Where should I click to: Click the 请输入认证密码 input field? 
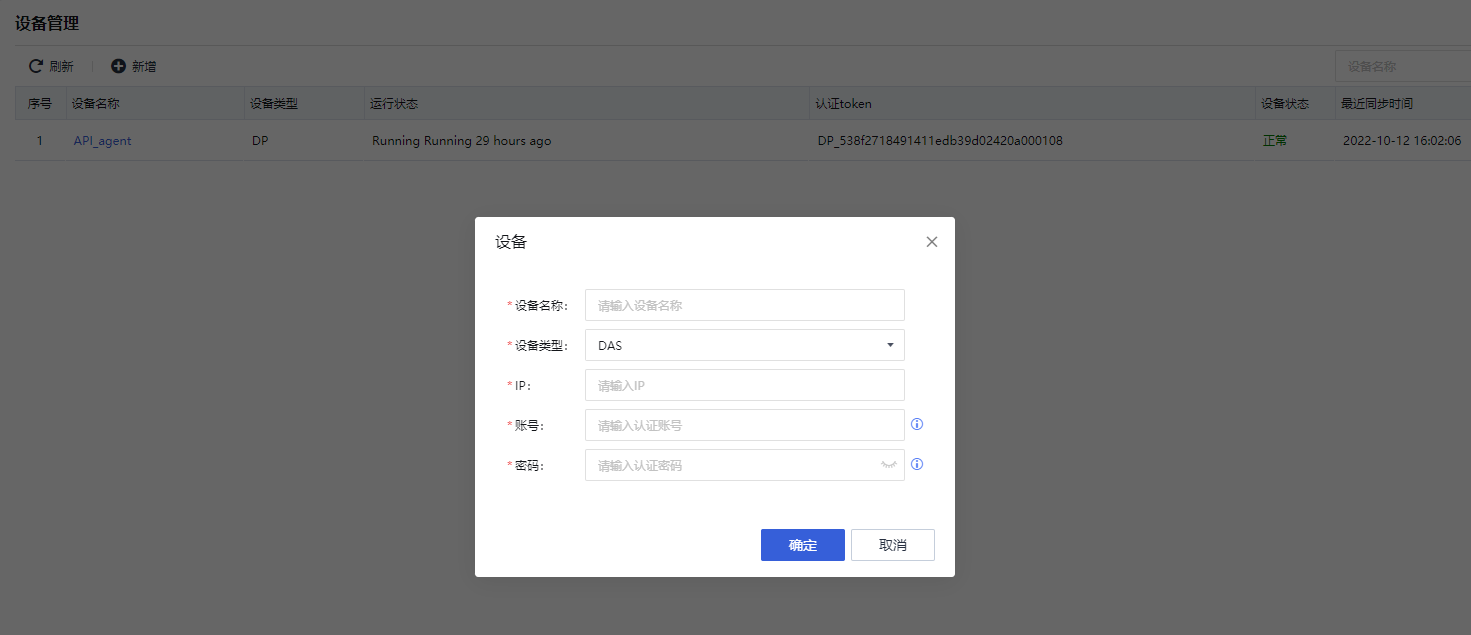[730, 464]
